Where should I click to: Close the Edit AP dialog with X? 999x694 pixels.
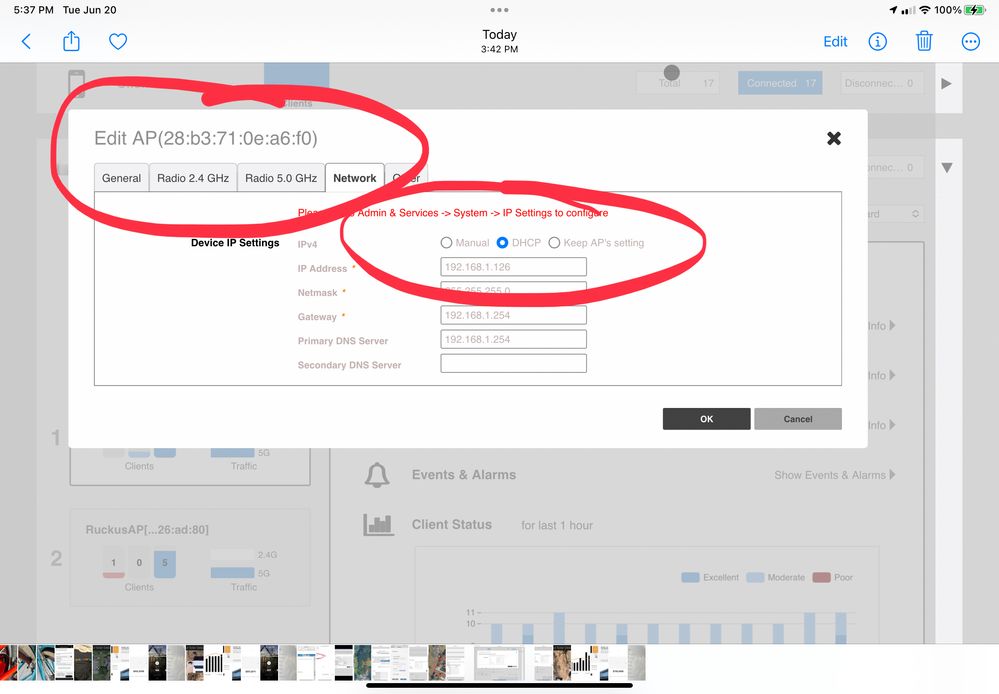point(833,138)
